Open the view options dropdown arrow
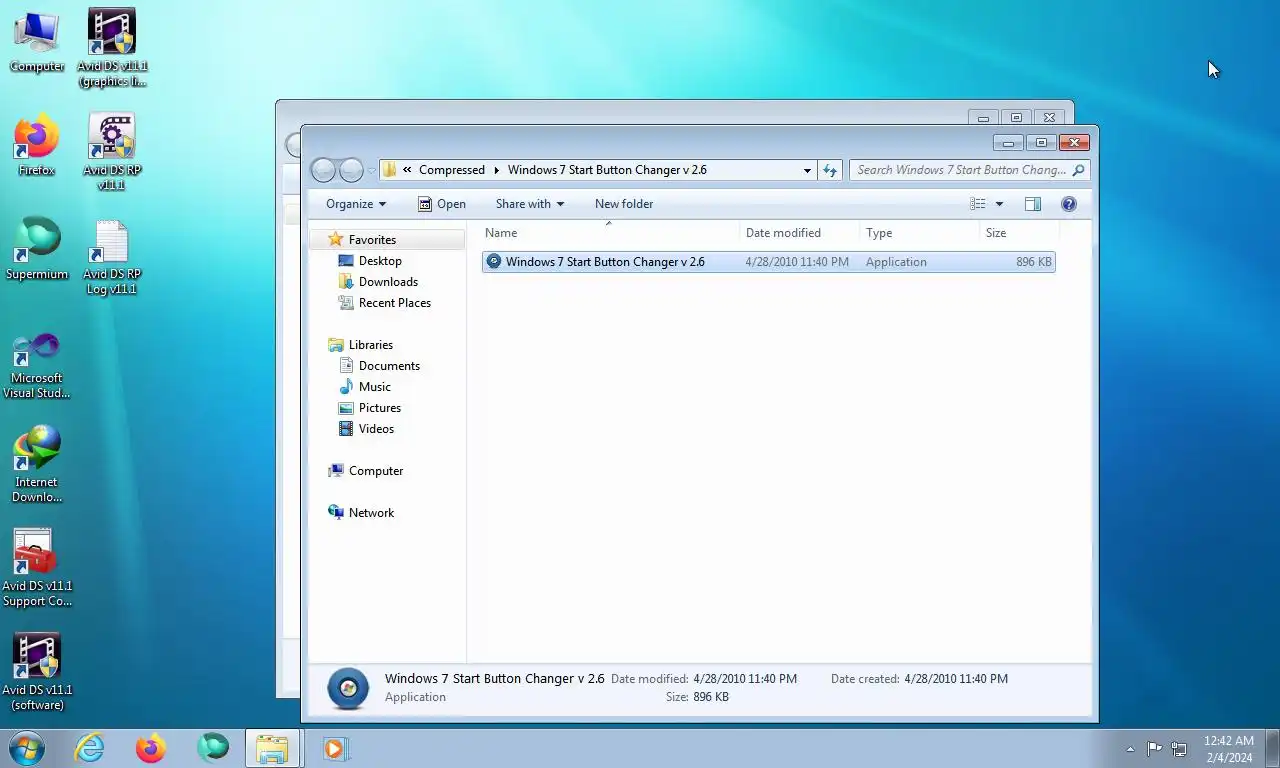Image resolution: width=1280 pixels, height=768 pixels. point(999,204)
